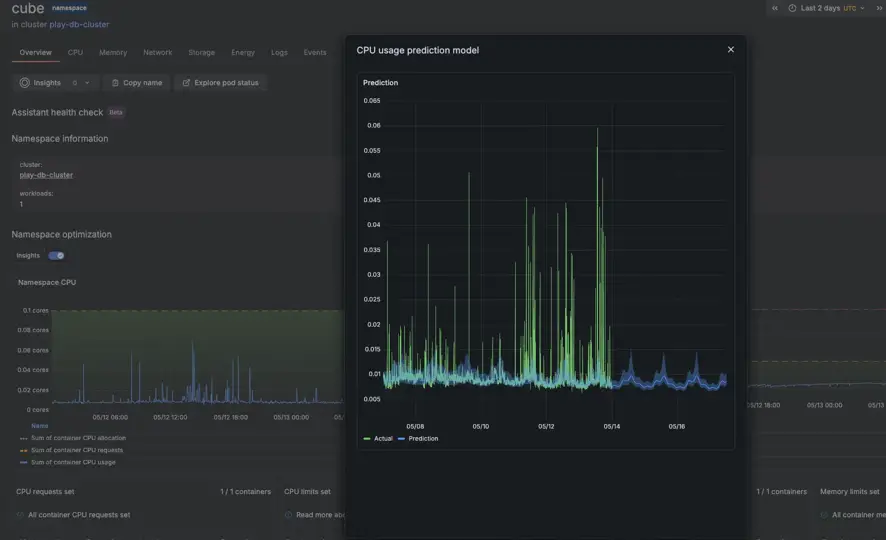
Task: Click the Prediction chart title
Action: tap(380, 82)
